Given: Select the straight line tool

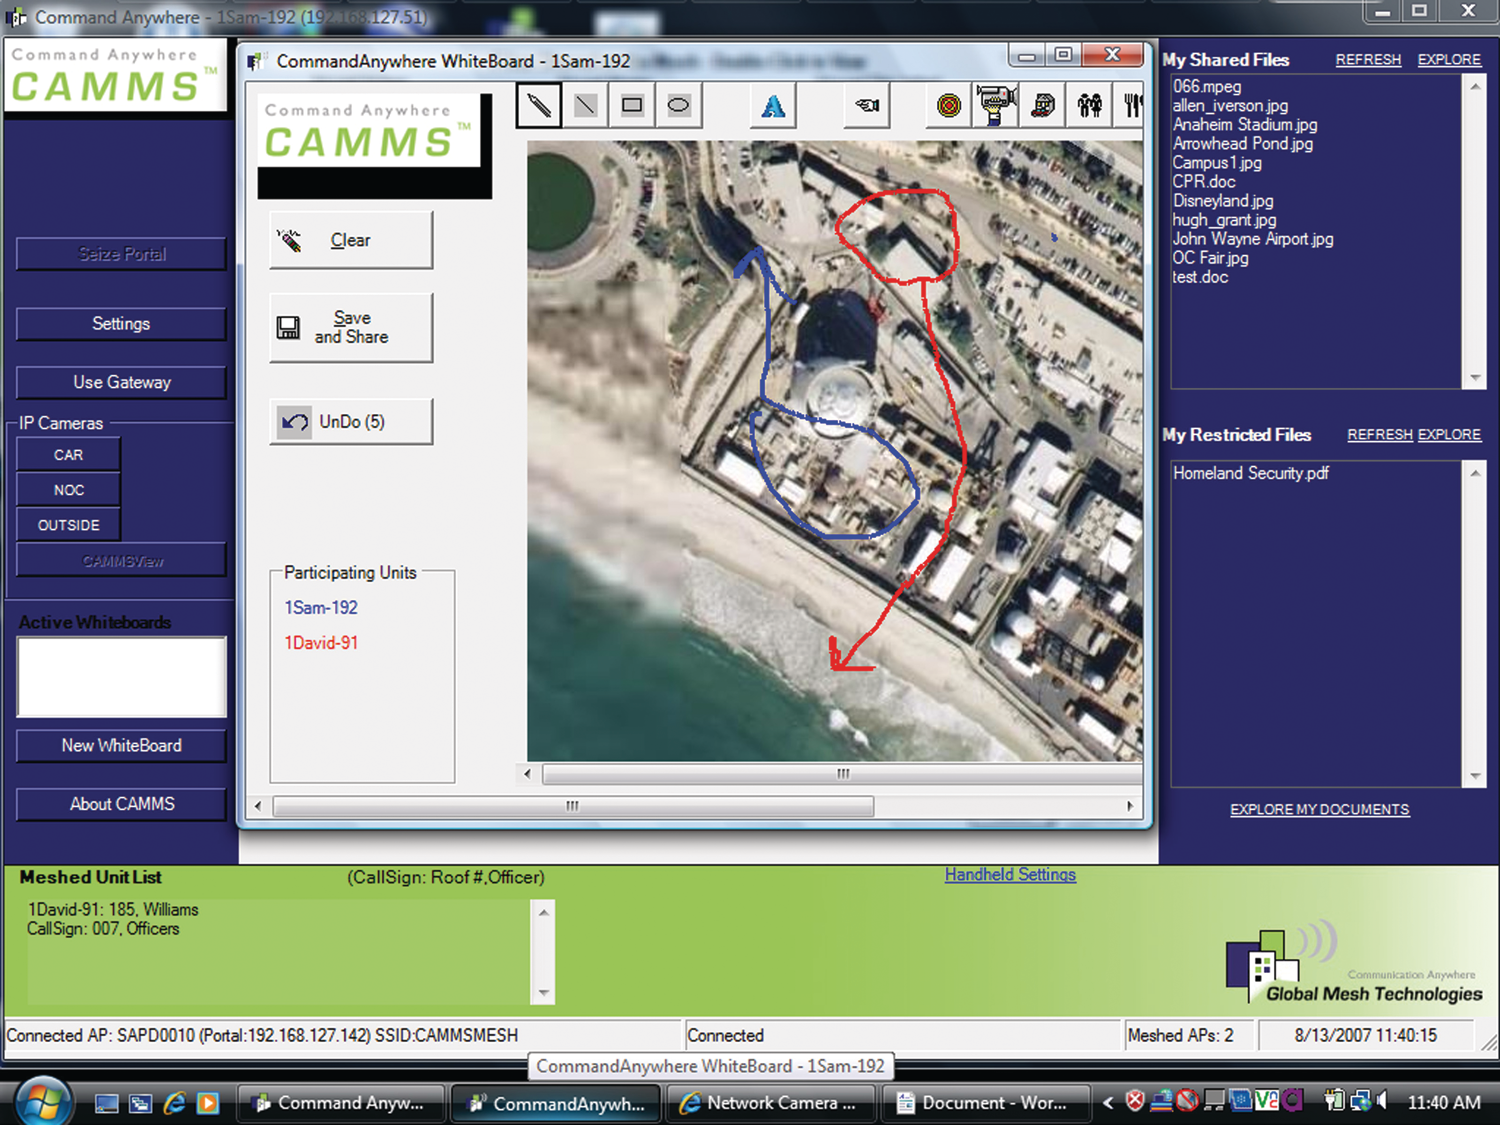Looking at the screenshot, I should pyautogui.click(x=586, y=105).
